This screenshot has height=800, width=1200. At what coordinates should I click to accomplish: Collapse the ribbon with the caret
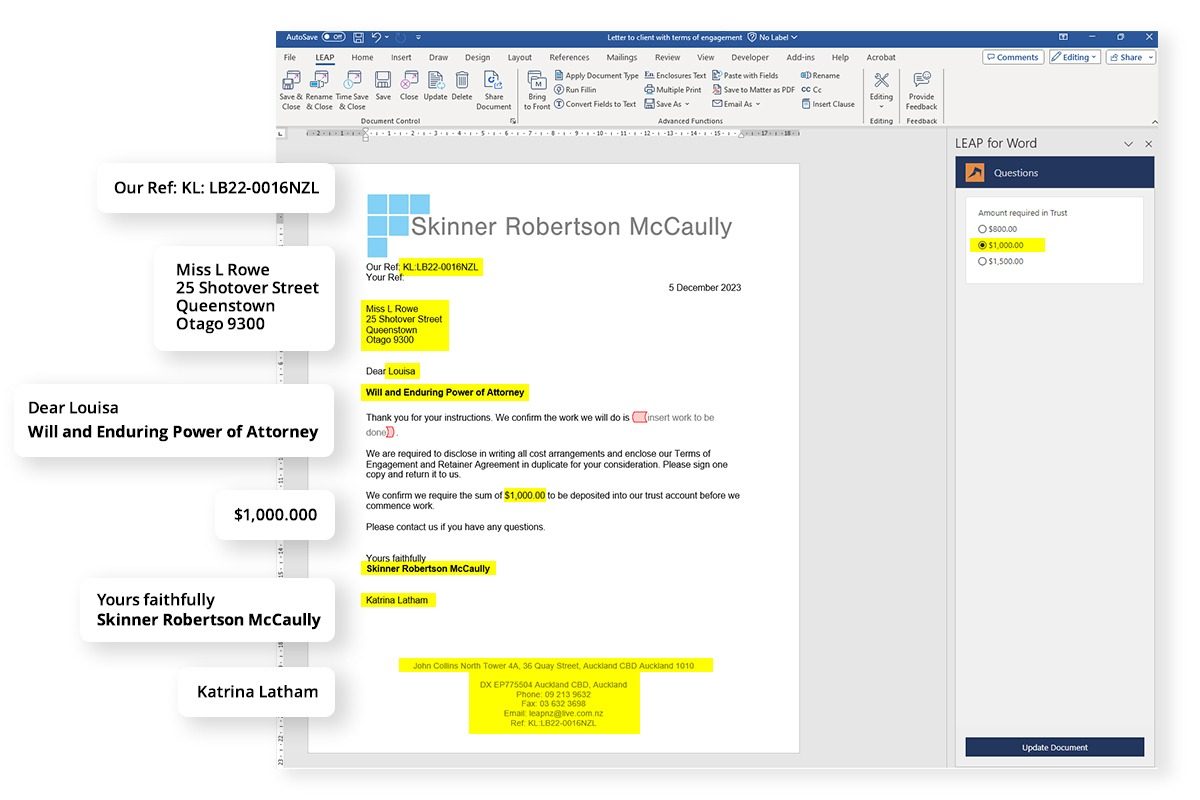point(1153,121)
